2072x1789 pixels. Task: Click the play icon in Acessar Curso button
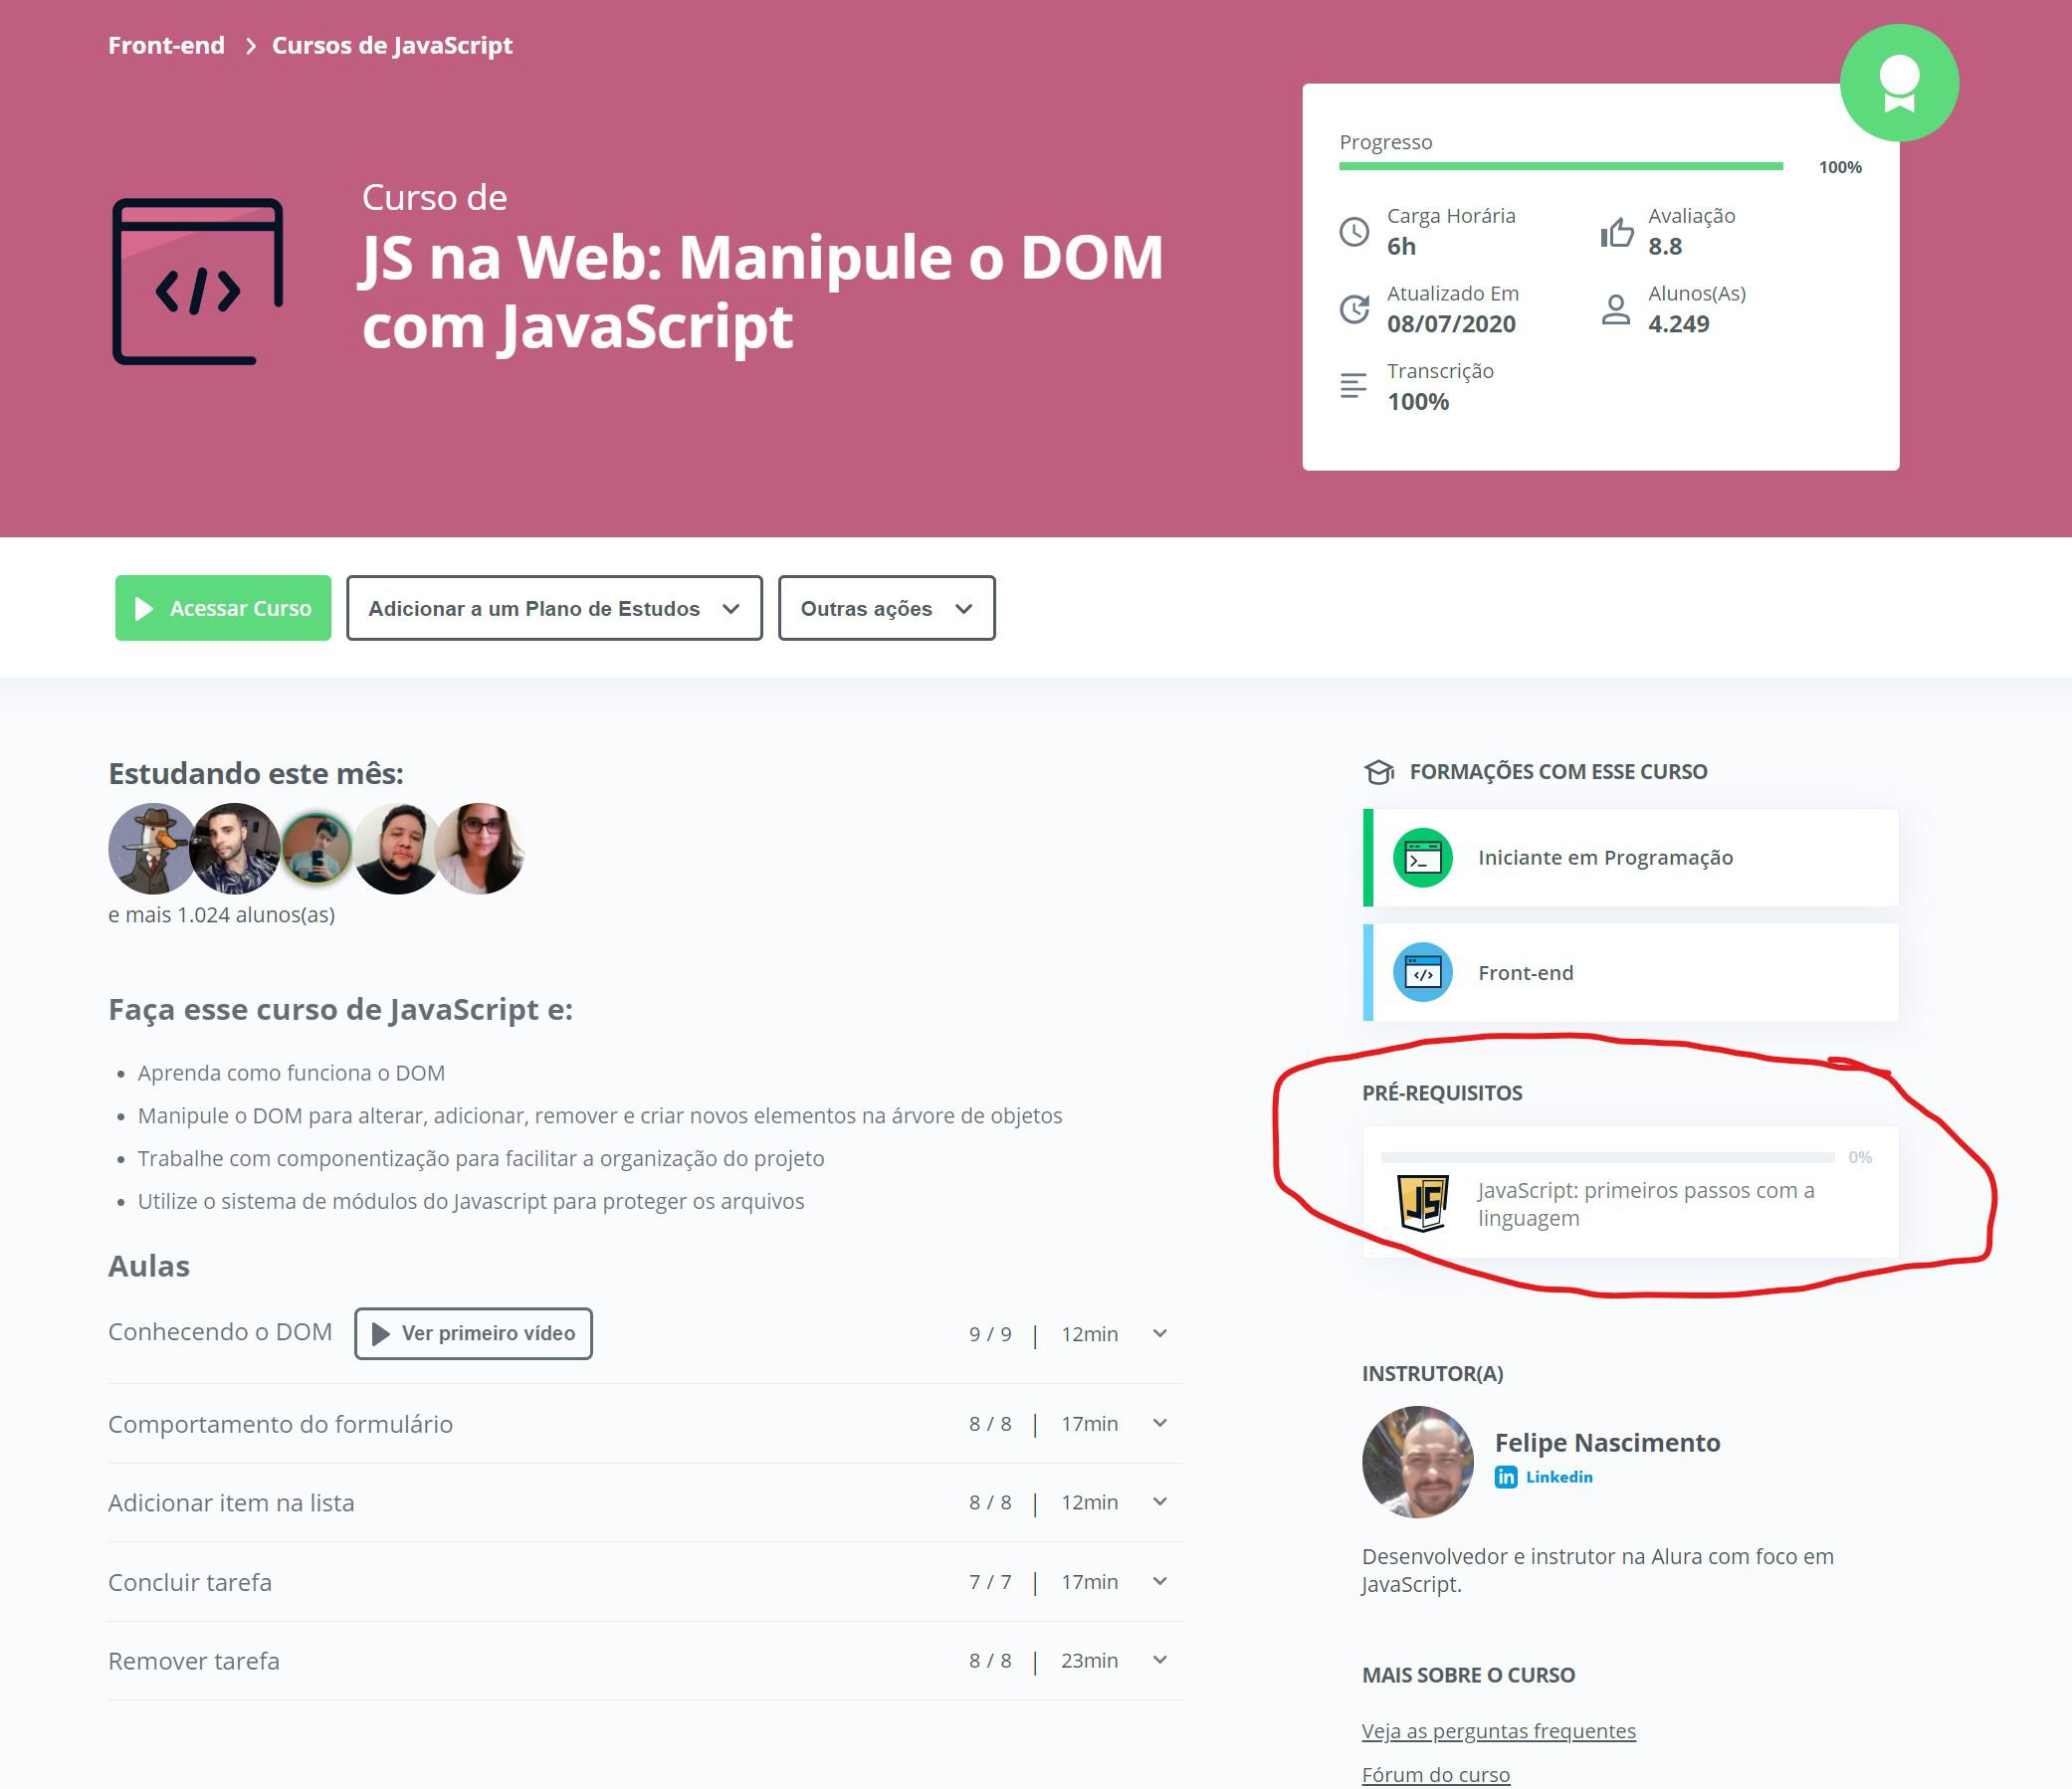(144, 609)
